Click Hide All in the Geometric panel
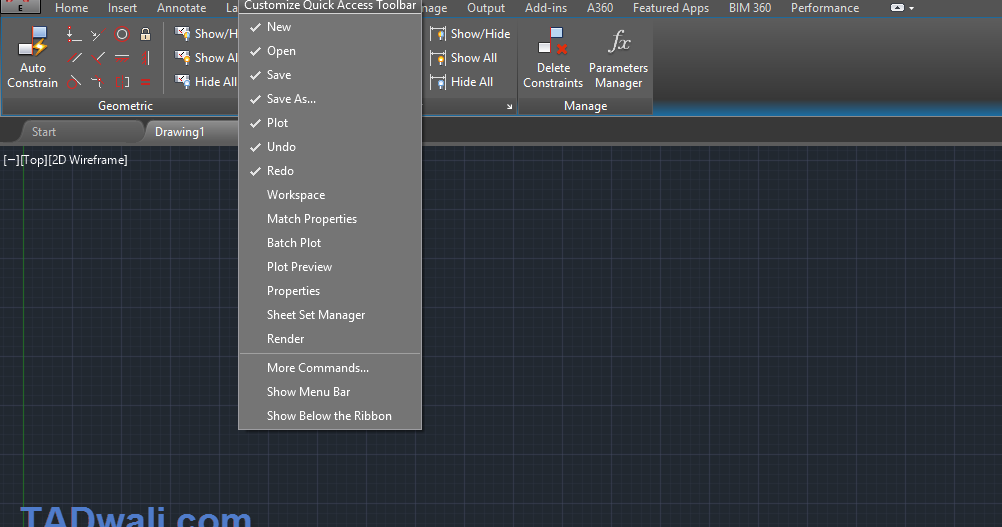The width and height of the screenshot is (1002, 527). 206,82
